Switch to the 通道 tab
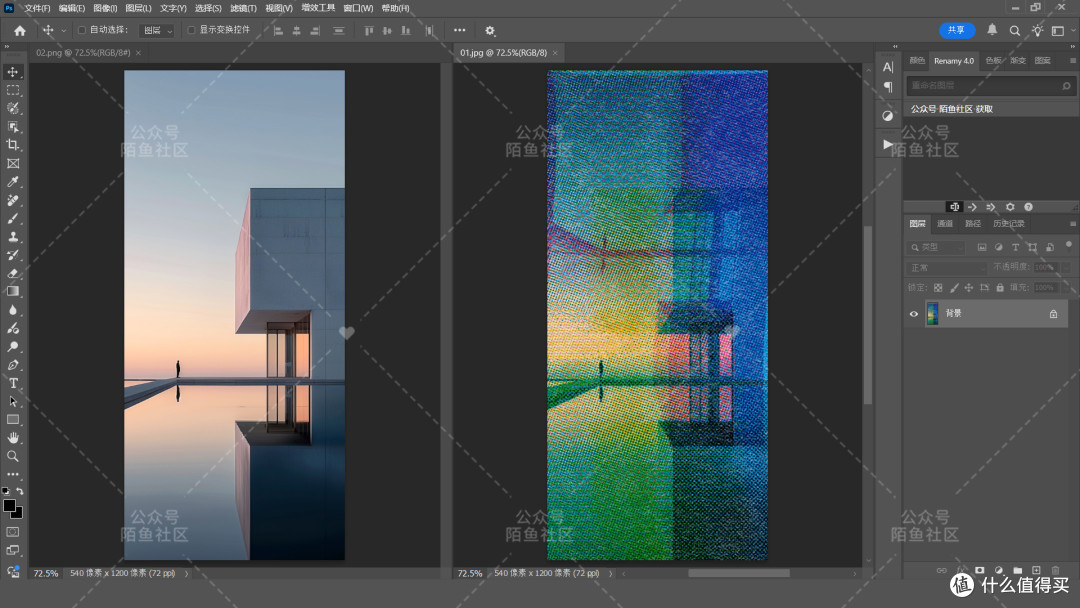Screen dimensions: 1080x608 click(945, 224)
